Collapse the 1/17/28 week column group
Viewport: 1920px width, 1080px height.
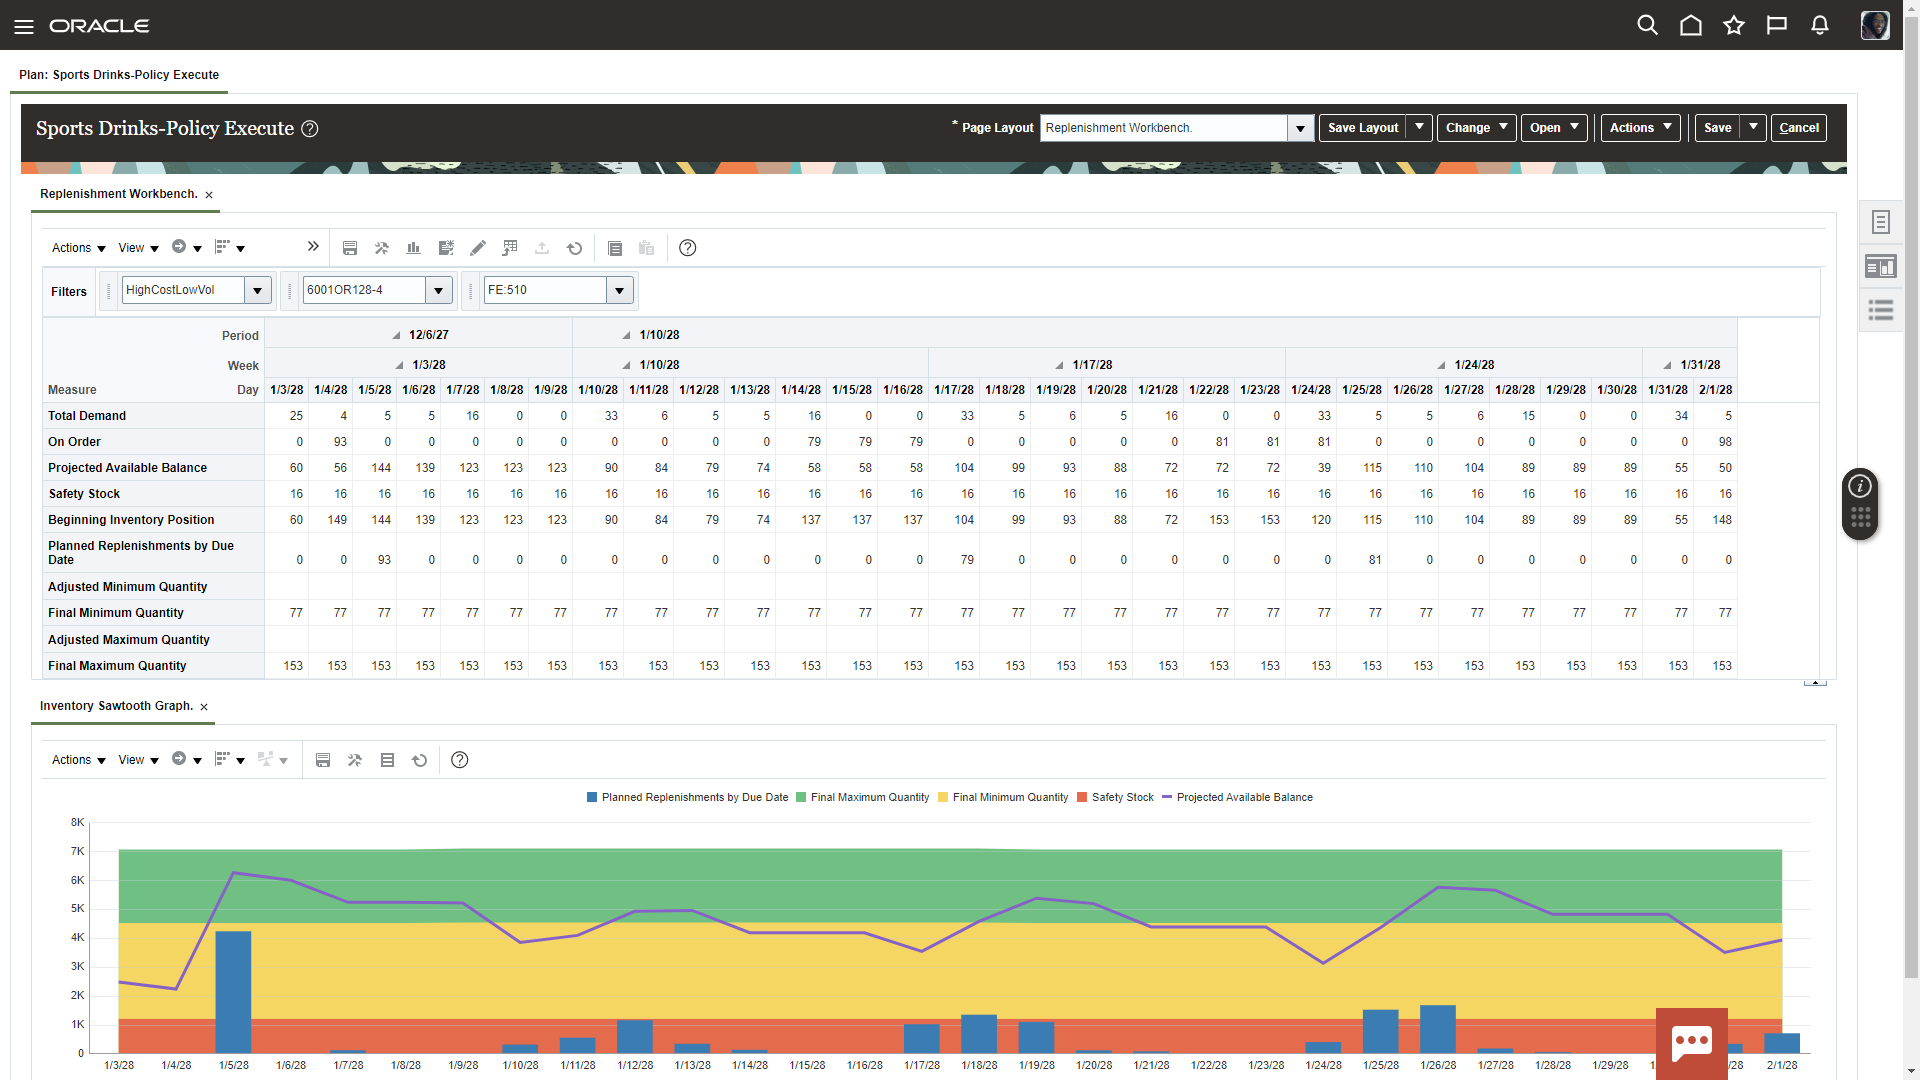[x=1059, y=365]
